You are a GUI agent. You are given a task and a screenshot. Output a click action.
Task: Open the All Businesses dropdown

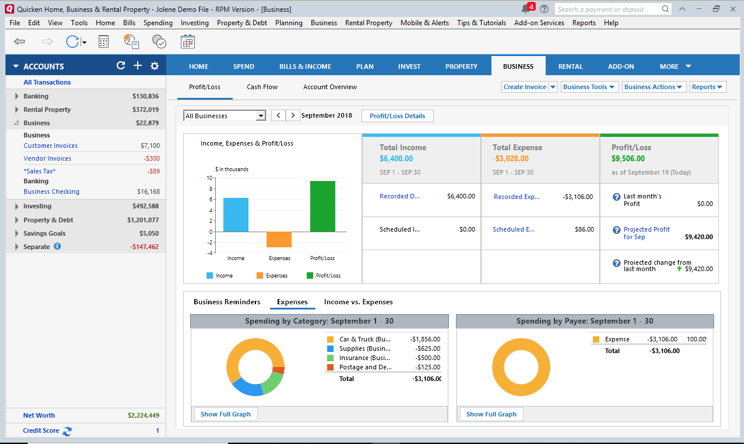coord(224,116)
